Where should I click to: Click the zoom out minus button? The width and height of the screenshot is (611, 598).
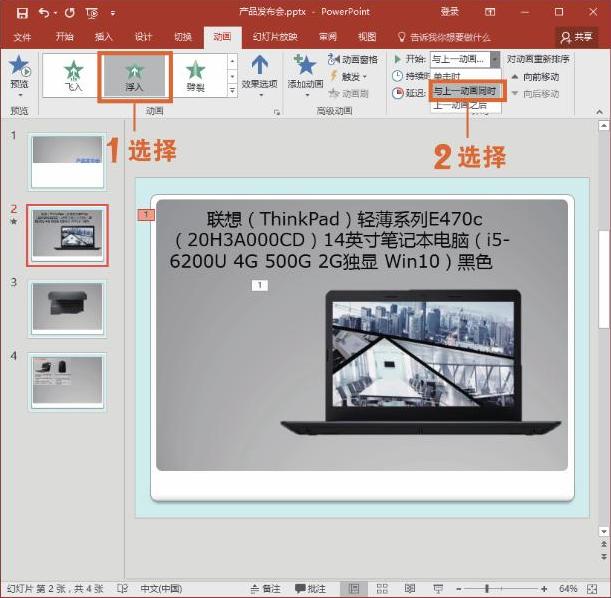pyautogui.click(x=459, y=589)
